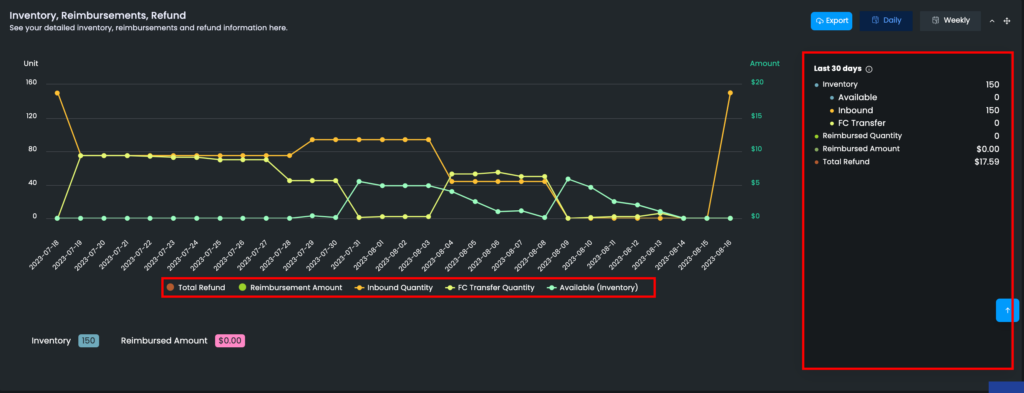Click the 2023-08-04 date label on the axis
The image size is (1024, 393).
pyautogui.click(x=438, y=255)
